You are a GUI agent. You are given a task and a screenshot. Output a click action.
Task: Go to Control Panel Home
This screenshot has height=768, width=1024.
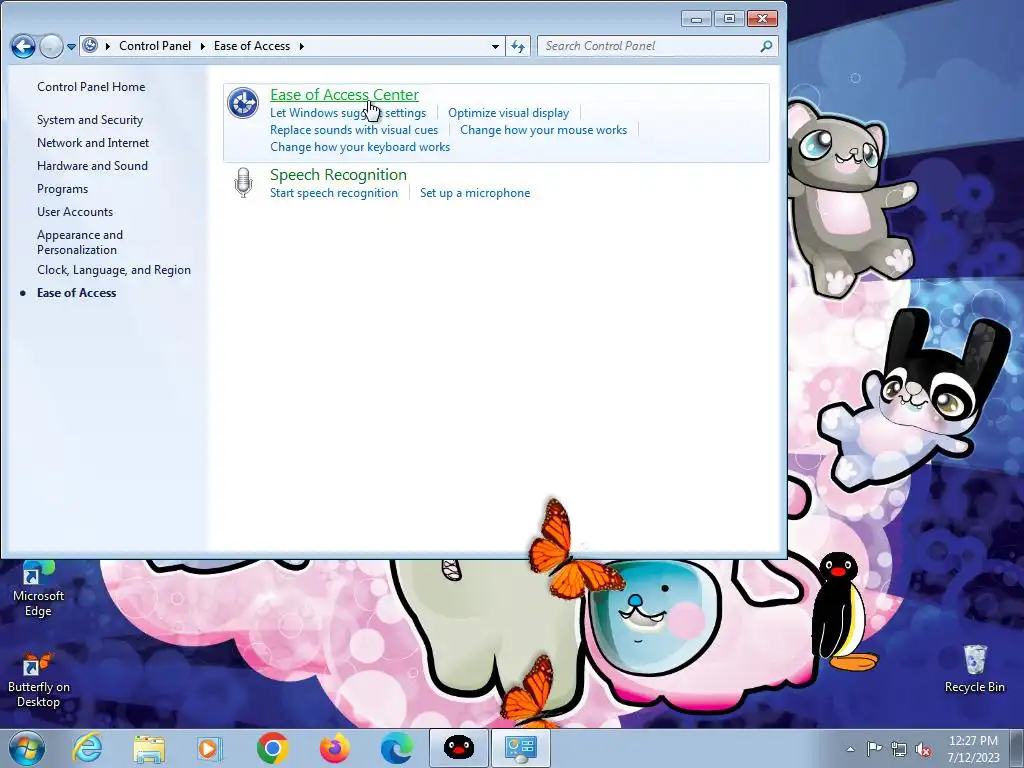pyautogui.click(x=91, y=87)
